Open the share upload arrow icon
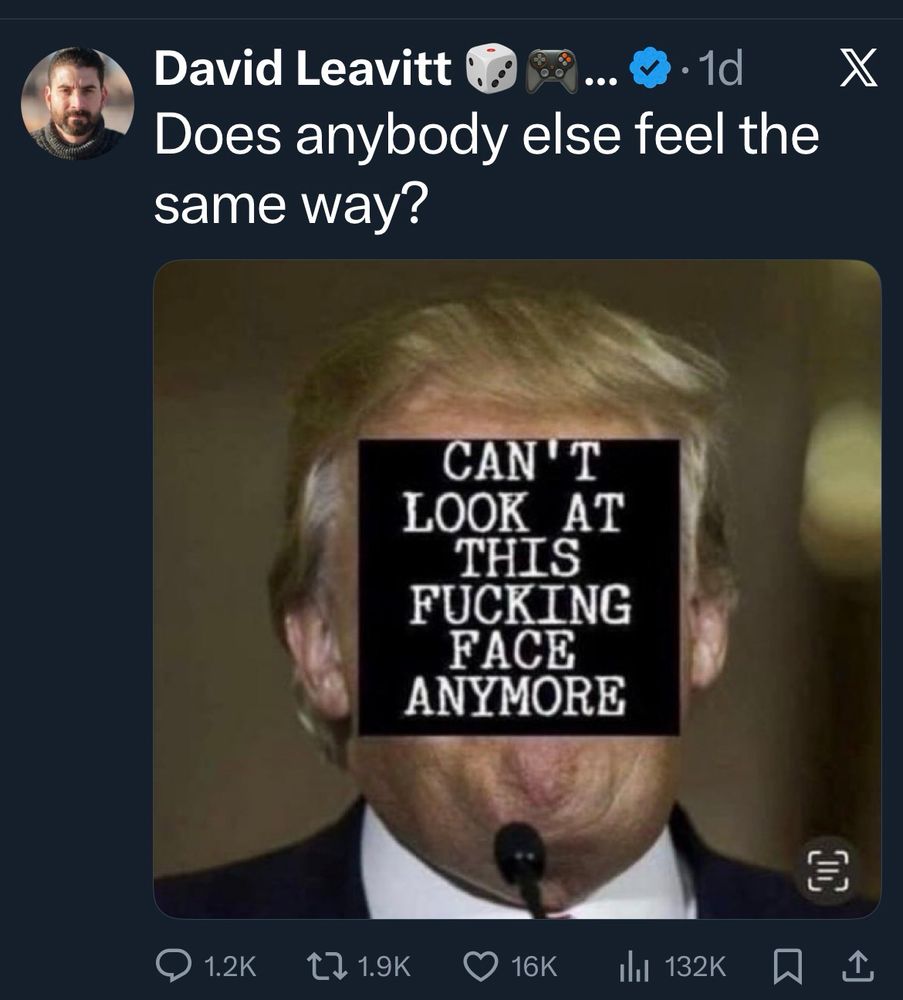The image size is (903, 1000). coord(857,966)
